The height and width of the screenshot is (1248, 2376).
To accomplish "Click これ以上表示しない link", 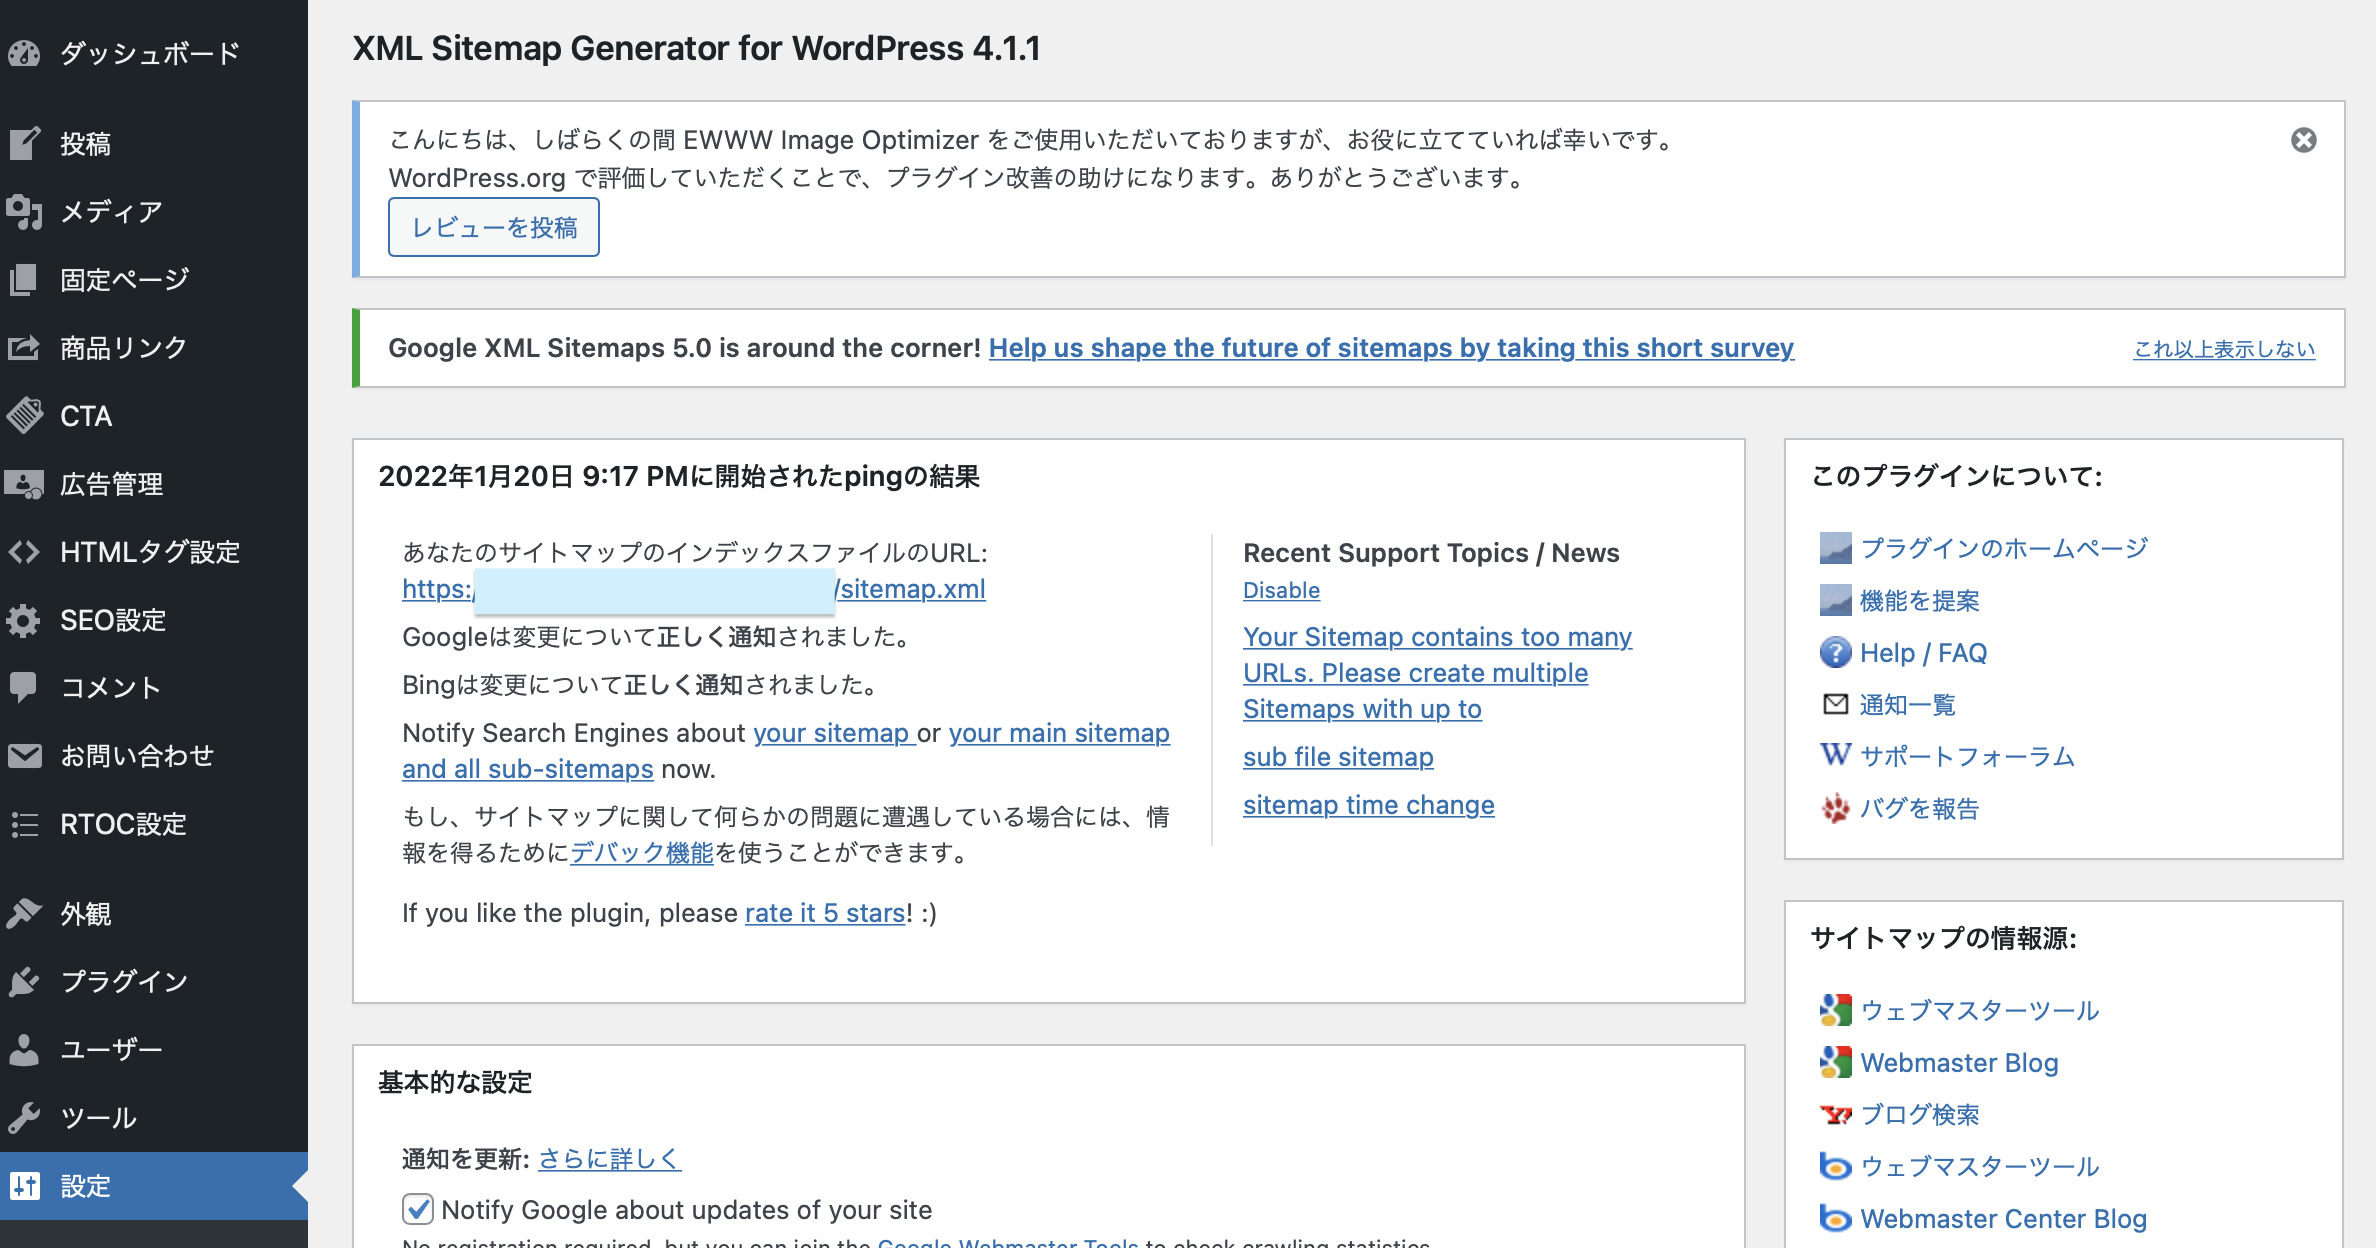I will click(x=2224, y=348).
